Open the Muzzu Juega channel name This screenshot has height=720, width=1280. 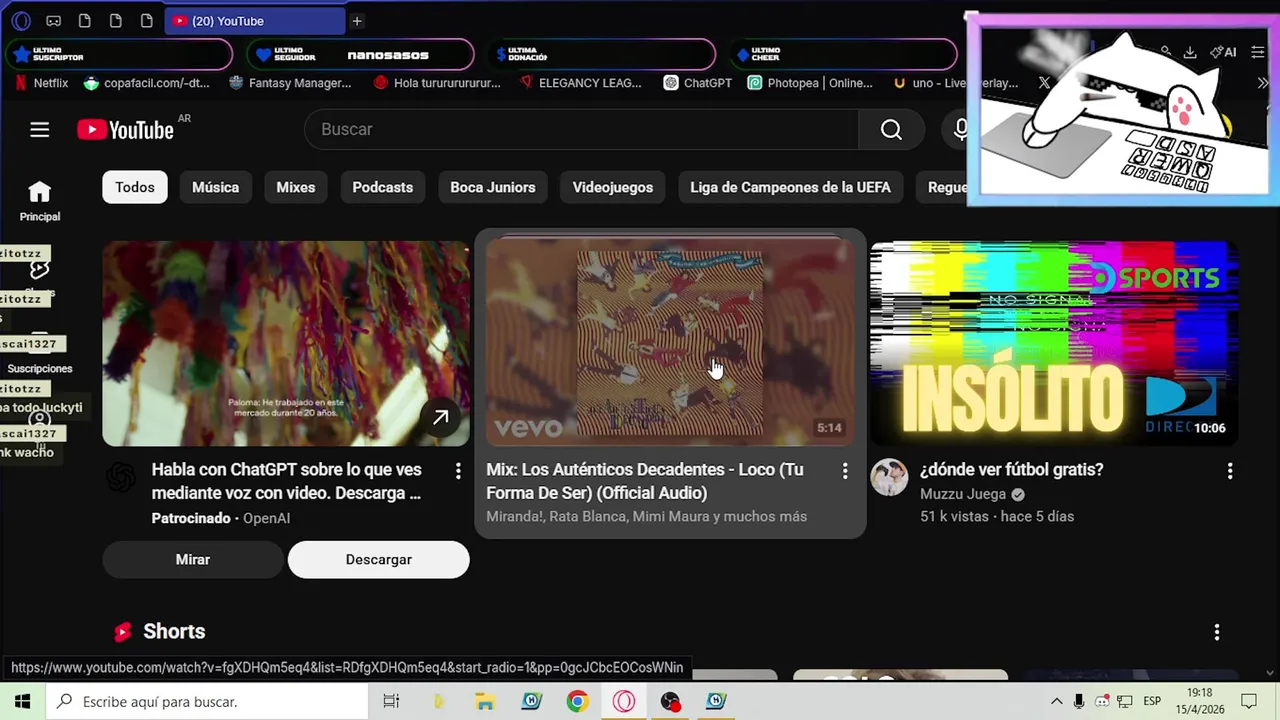coord(963,494)
